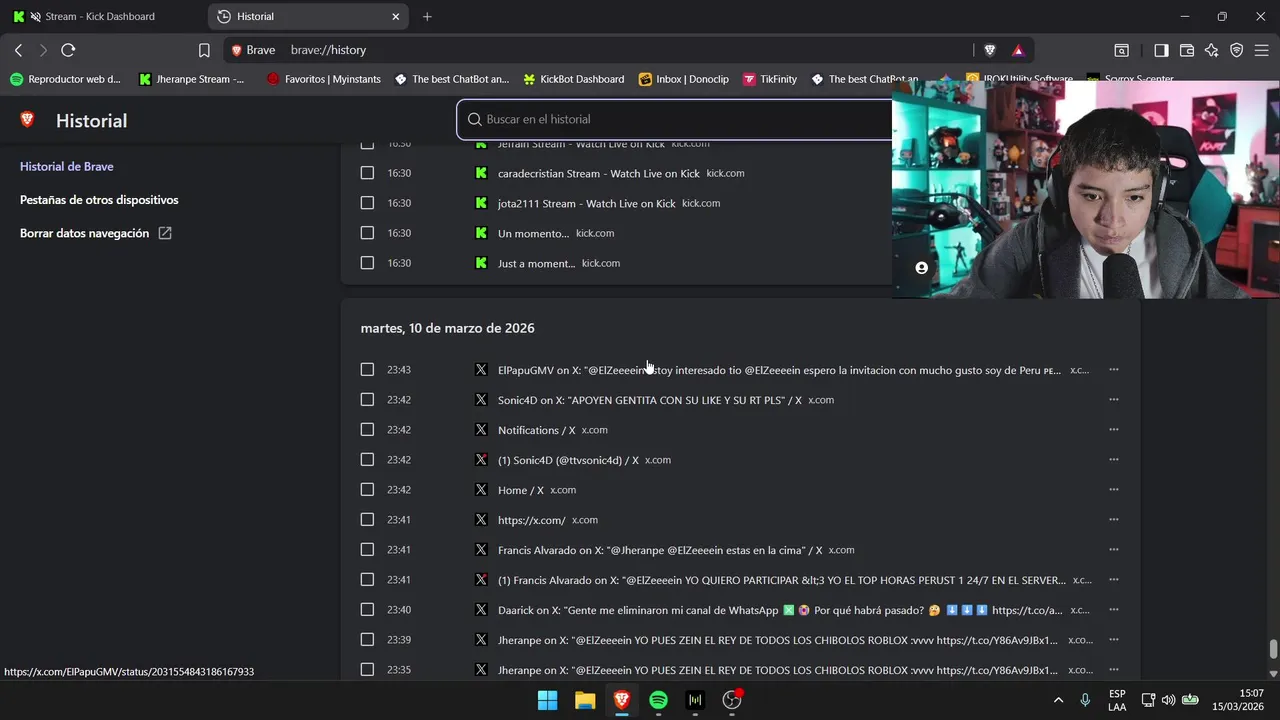Open more options for Francis Alvarado cima entry
This screenshot has height=720, width=1280.
coord(1114,550)
